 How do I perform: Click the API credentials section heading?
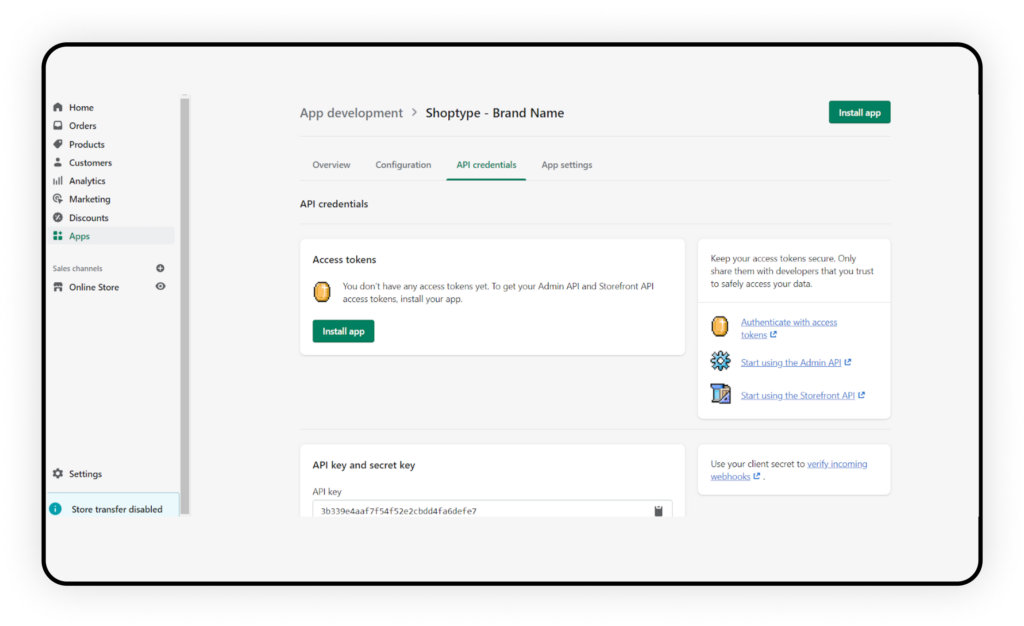click(334, 204)
